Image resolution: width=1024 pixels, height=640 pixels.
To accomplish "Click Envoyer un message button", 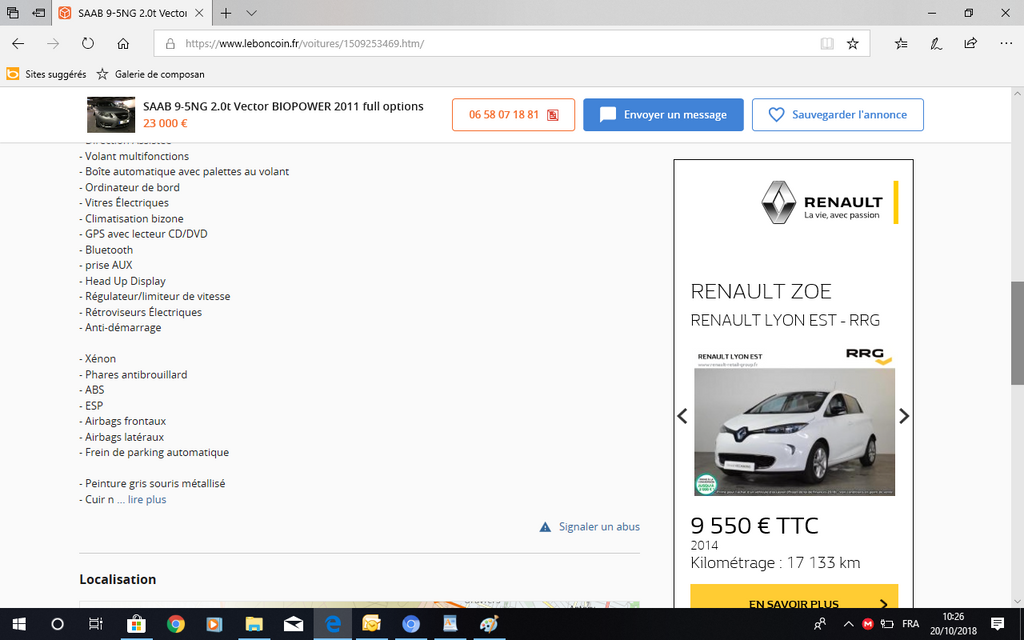I will (x=663, y=115).
